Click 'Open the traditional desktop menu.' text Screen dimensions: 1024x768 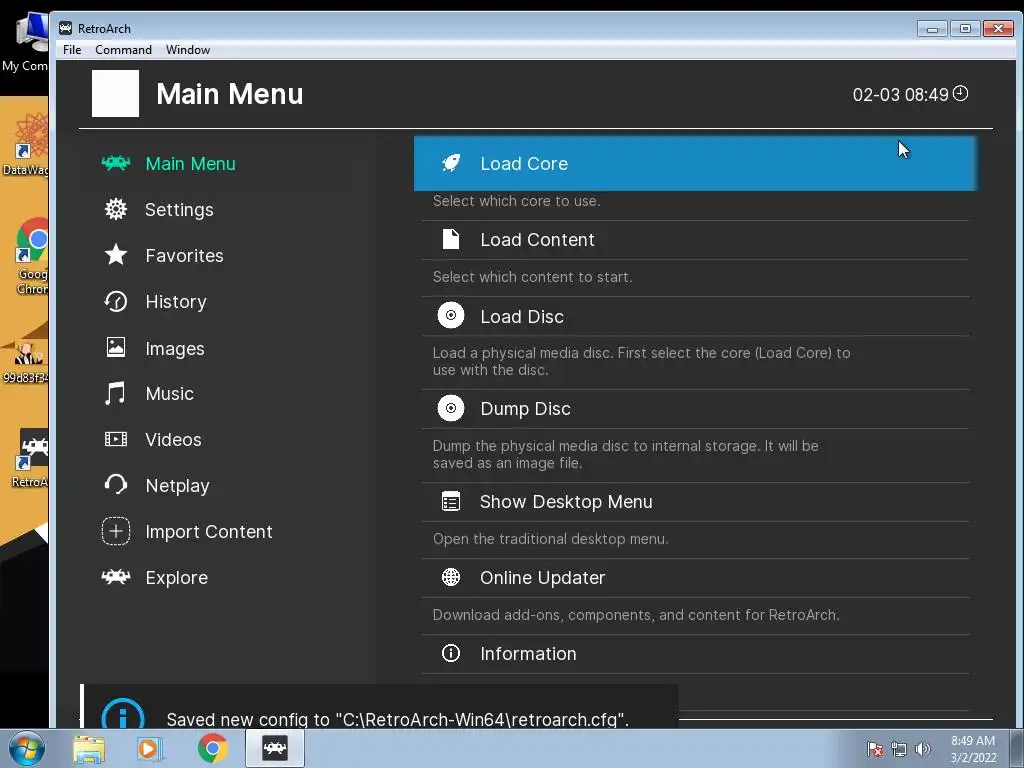[551, 539]
